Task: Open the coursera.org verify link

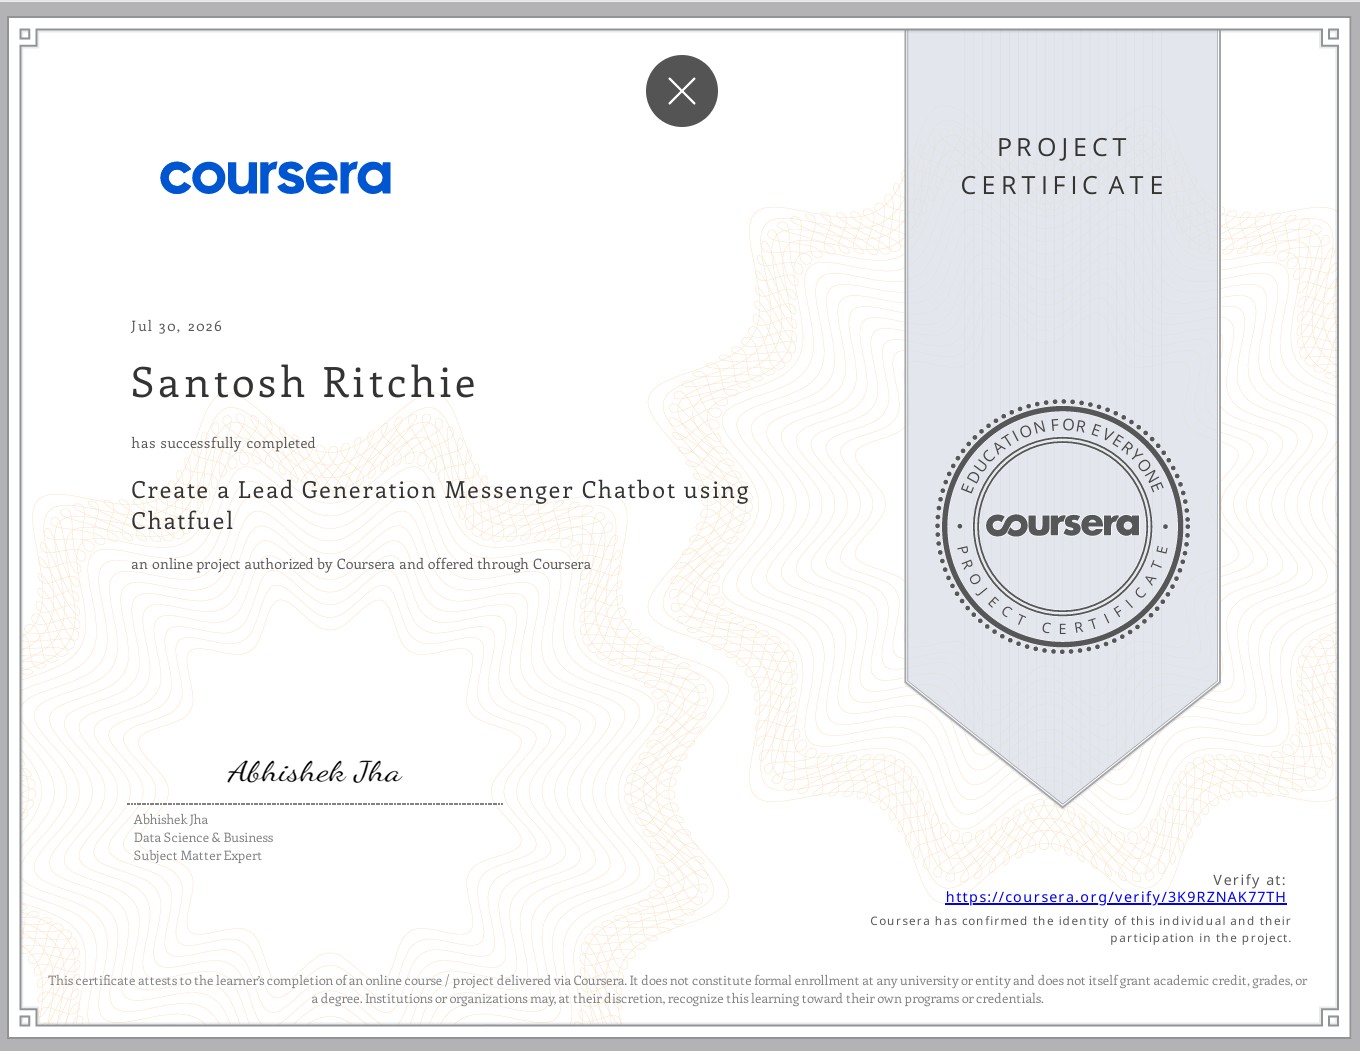Action: coord(1116,897)
